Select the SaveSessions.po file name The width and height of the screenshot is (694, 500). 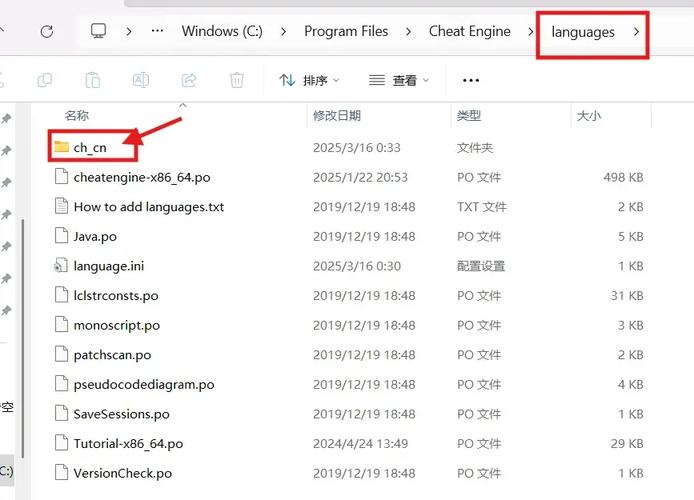click(x=121, y=414)
